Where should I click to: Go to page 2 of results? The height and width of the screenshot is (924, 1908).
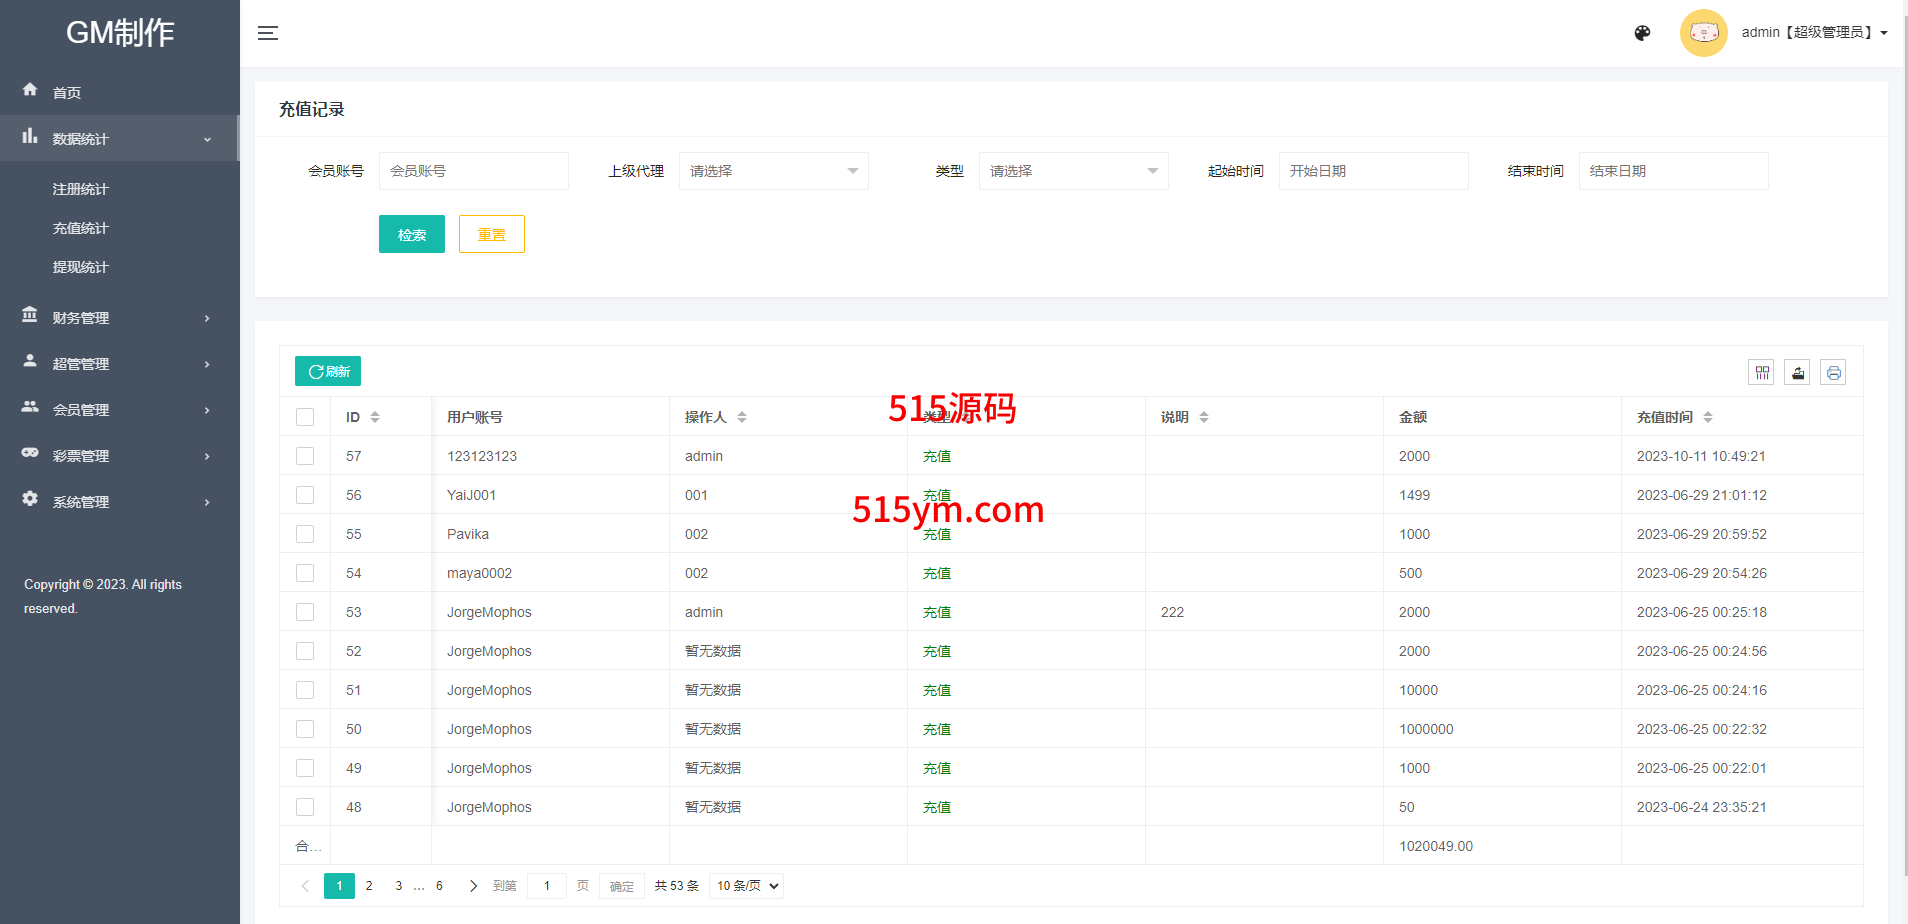(369, 886)
